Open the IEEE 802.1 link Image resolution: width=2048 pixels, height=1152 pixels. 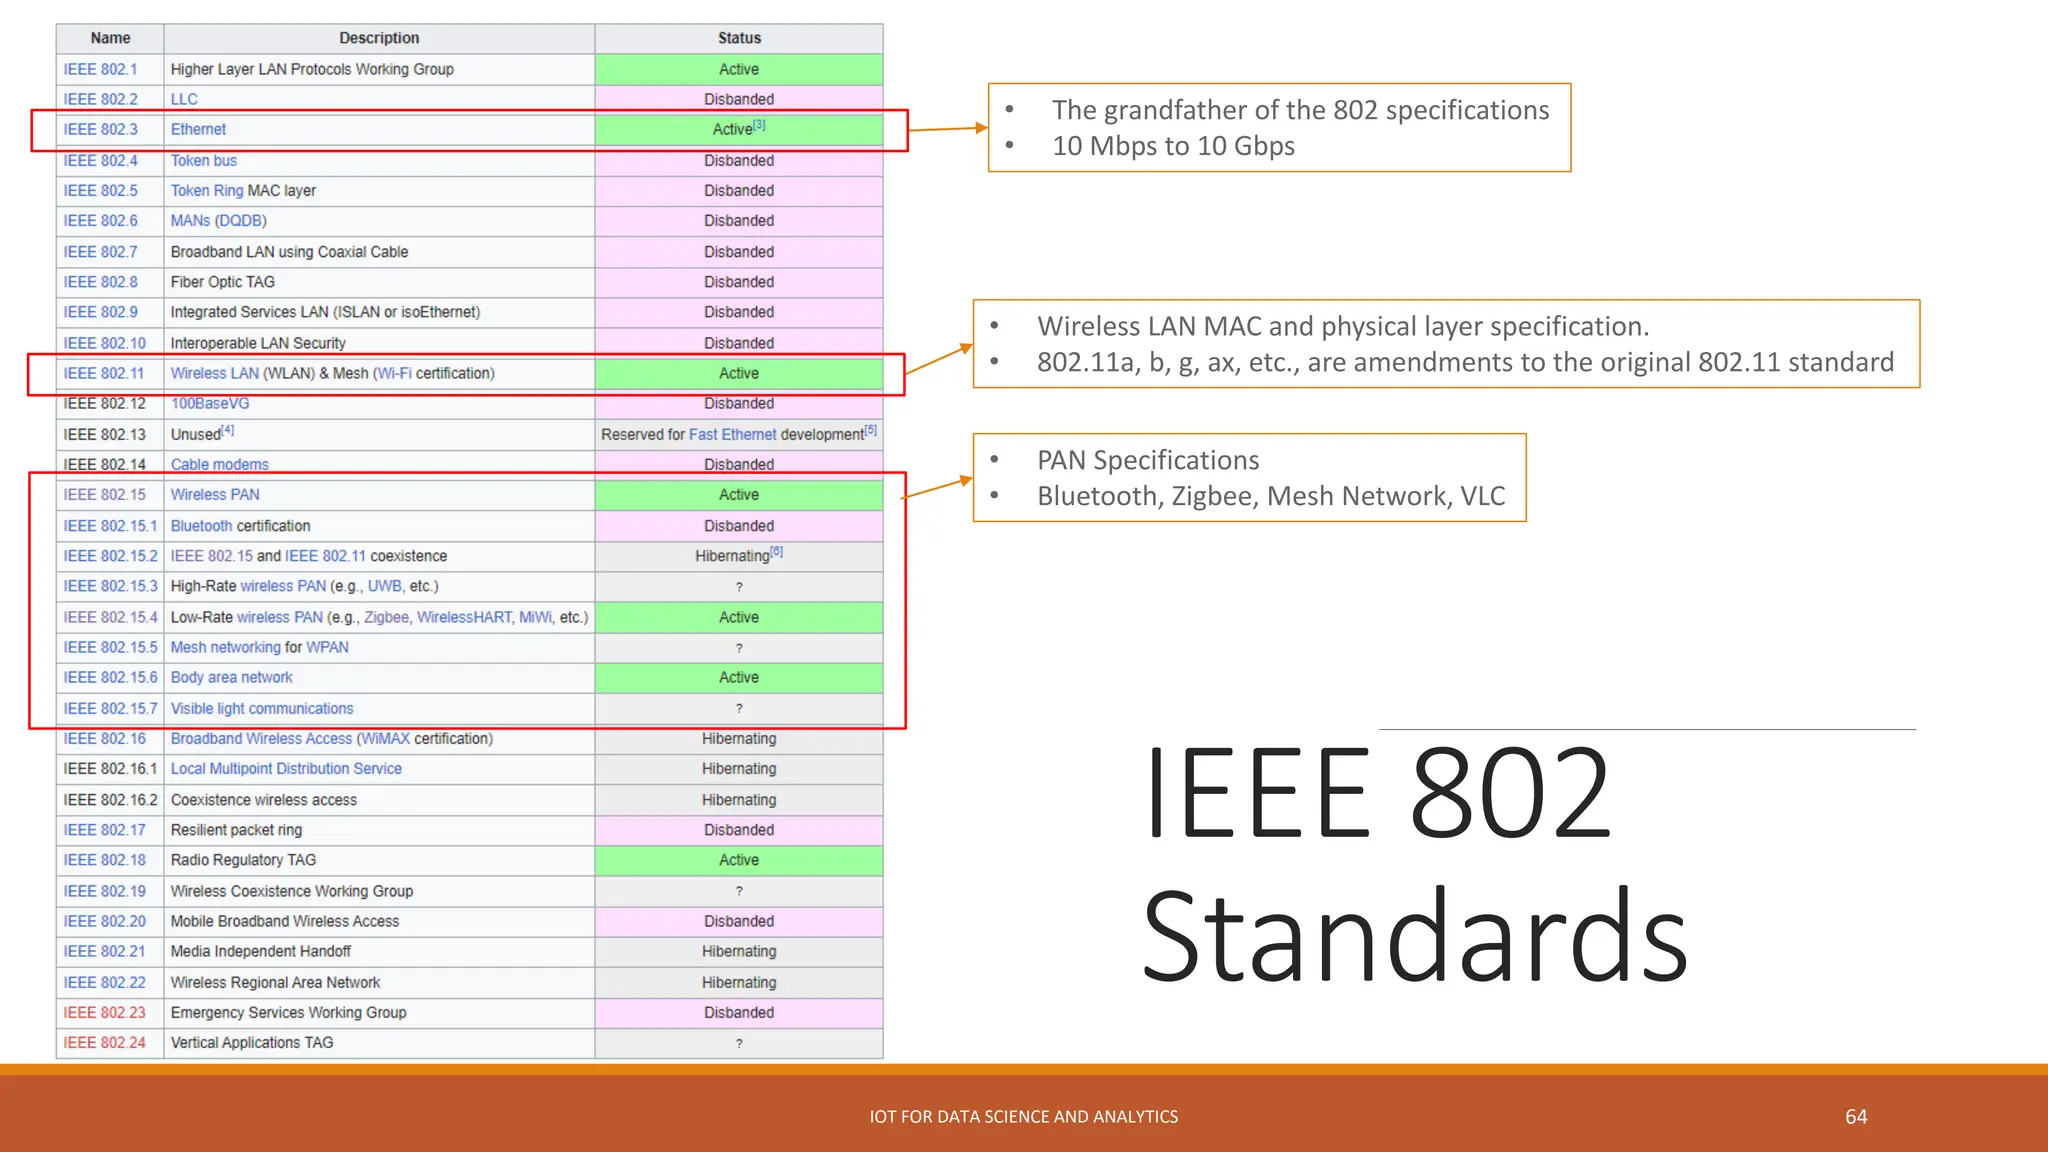click(x=100, y=69)
